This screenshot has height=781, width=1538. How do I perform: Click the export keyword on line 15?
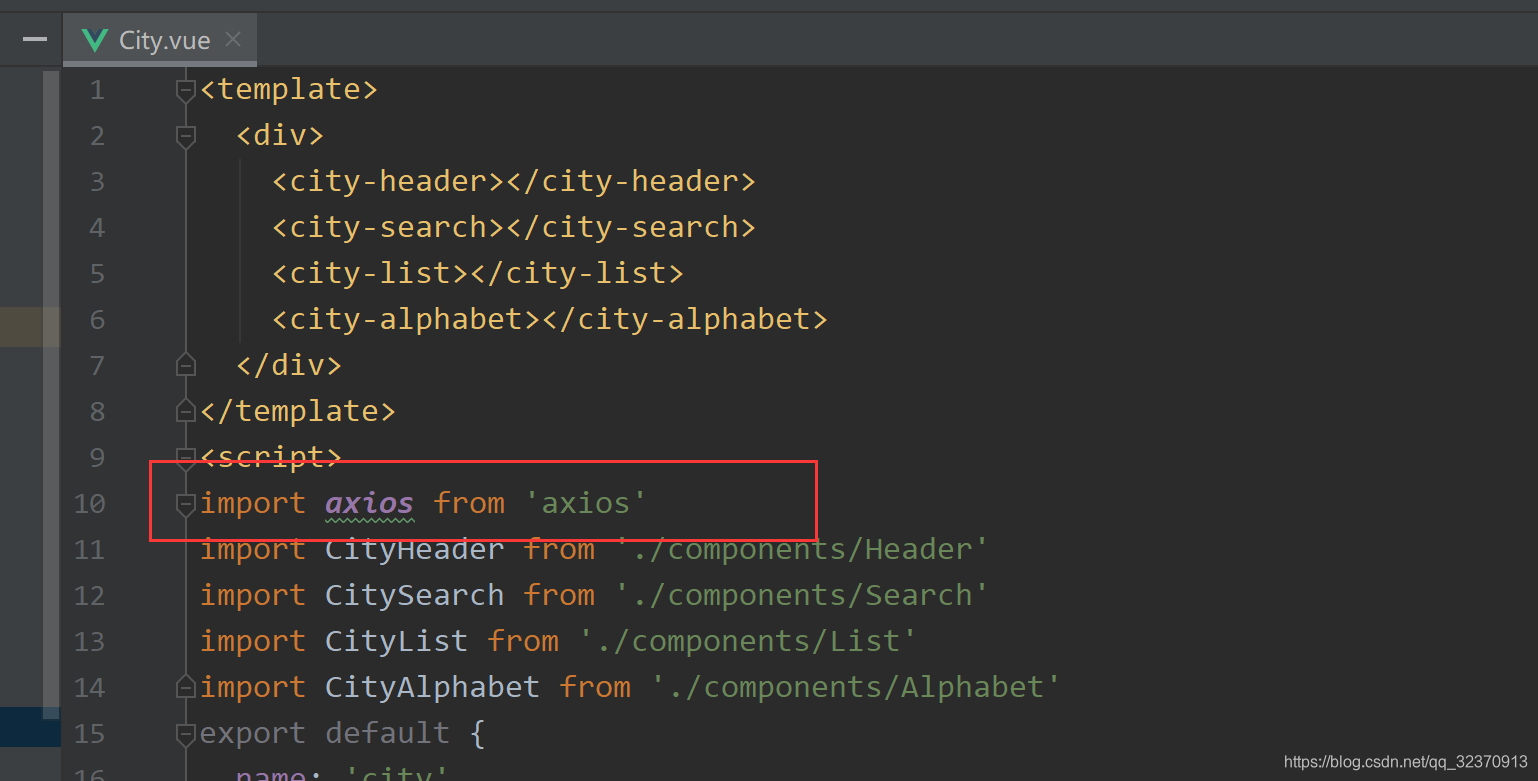pyautogui.click(x=253, y=733)
